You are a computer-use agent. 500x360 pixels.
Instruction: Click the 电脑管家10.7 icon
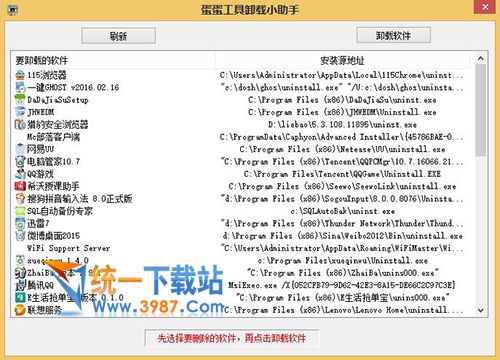[x=20, y=162]
